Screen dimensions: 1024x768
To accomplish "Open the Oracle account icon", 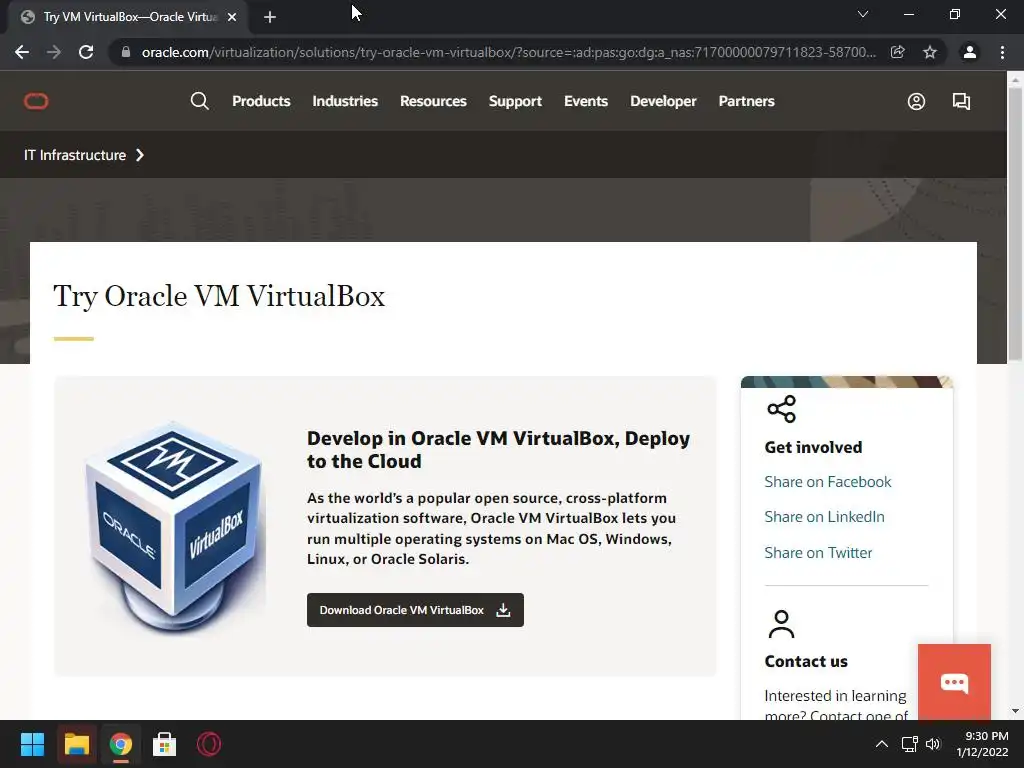I will pos(916,101).
